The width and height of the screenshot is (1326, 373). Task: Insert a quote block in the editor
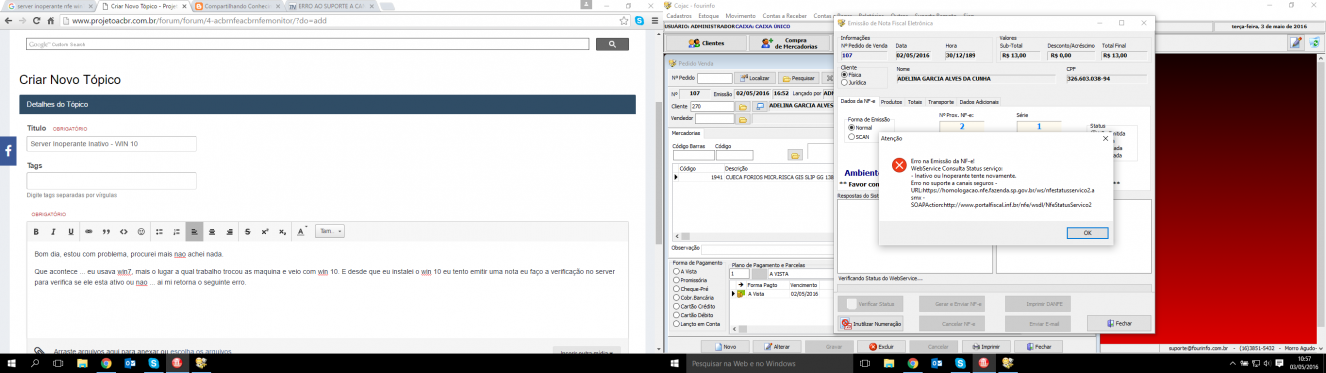tap(106, 231)
